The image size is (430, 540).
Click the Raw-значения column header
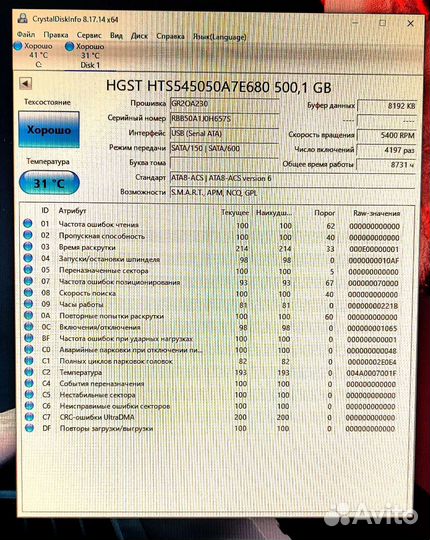(x=377, y=214)
